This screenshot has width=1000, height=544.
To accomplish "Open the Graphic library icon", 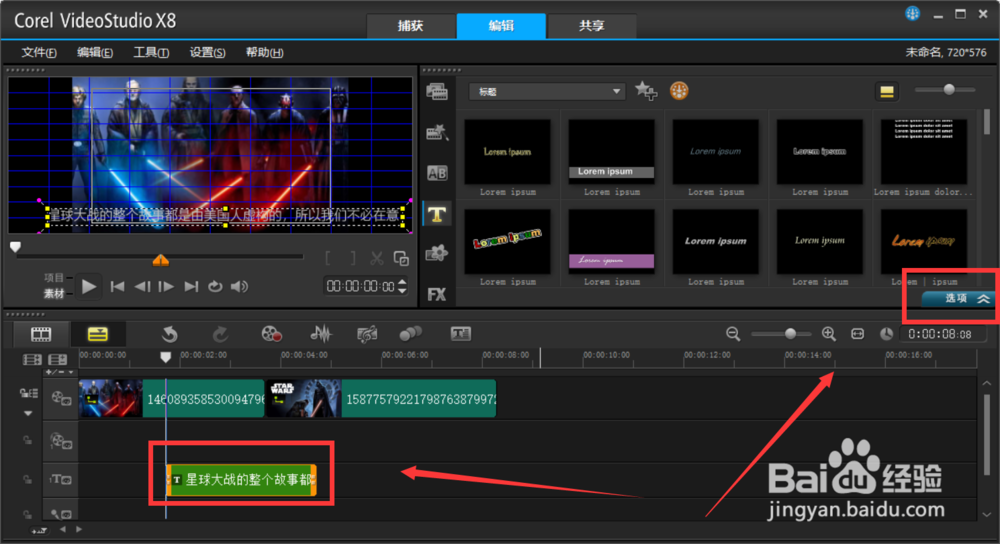I will pos(437,254).
